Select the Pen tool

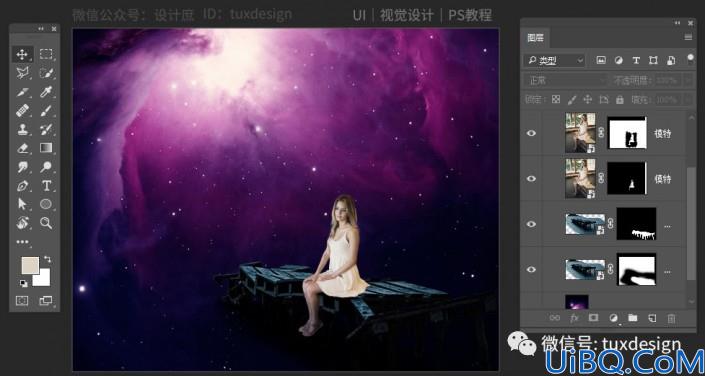22,186
